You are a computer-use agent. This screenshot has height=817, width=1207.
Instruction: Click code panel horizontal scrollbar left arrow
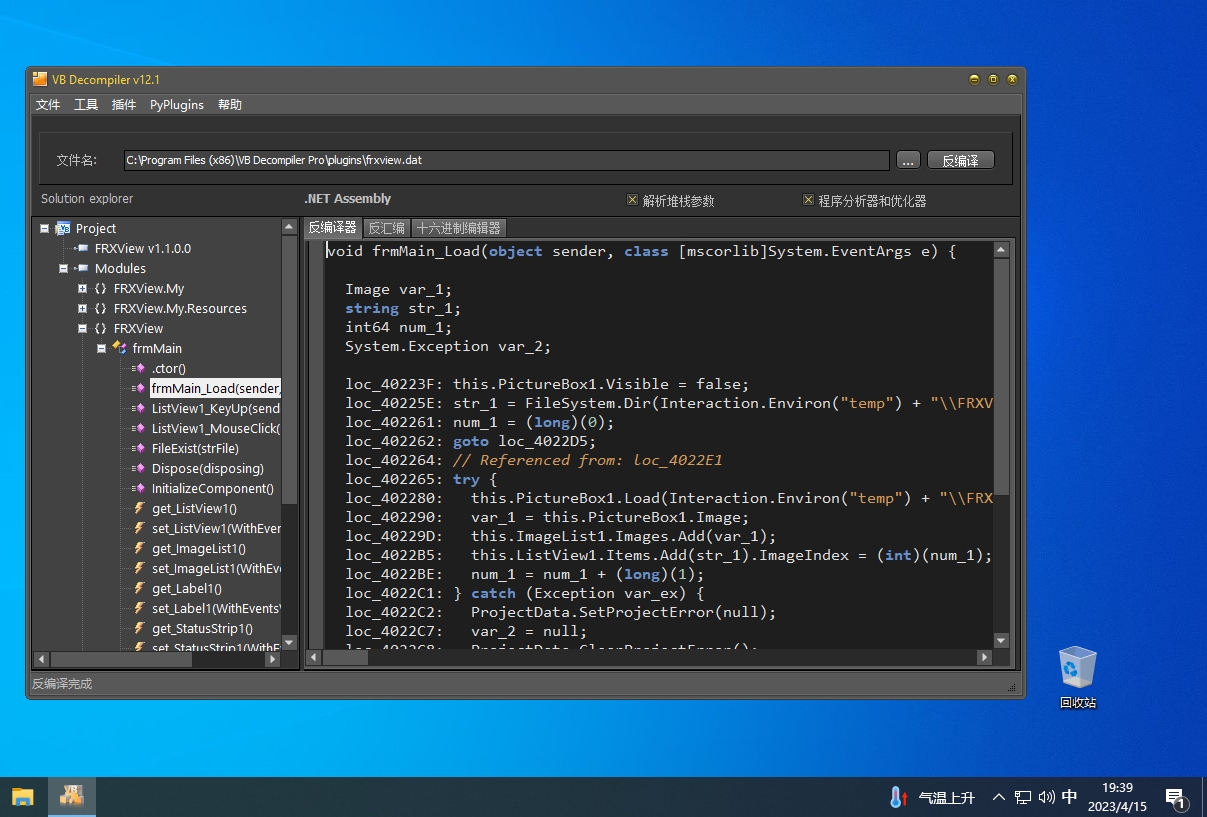pos(313,657)
